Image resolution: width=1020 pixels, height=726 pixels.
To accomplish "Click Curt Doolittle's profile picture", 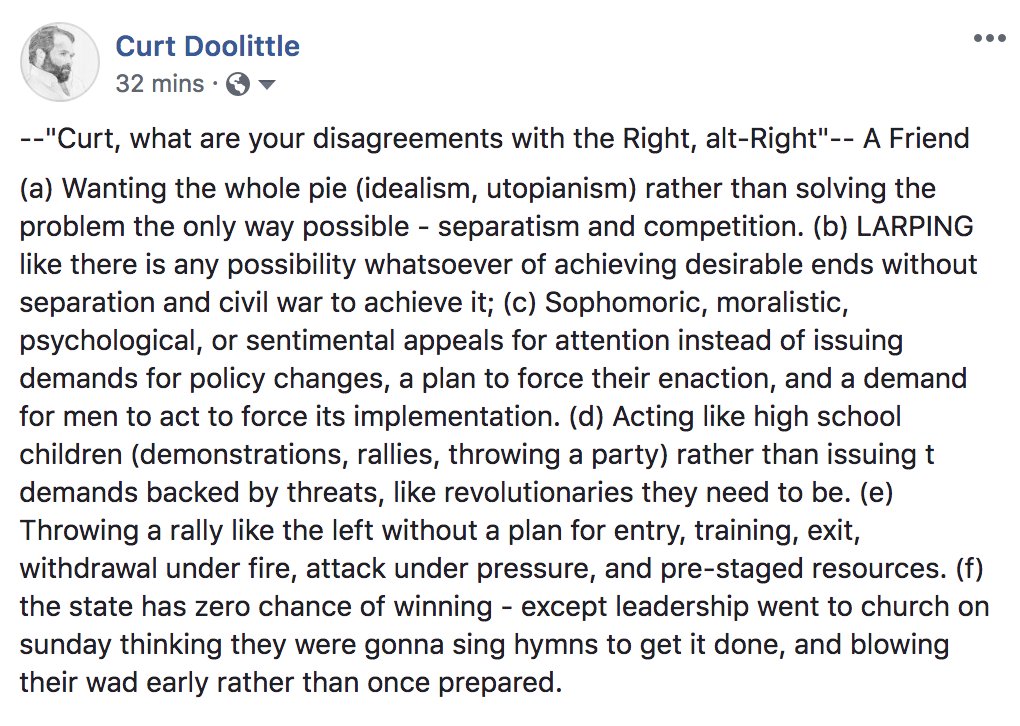I will point(60,62).
